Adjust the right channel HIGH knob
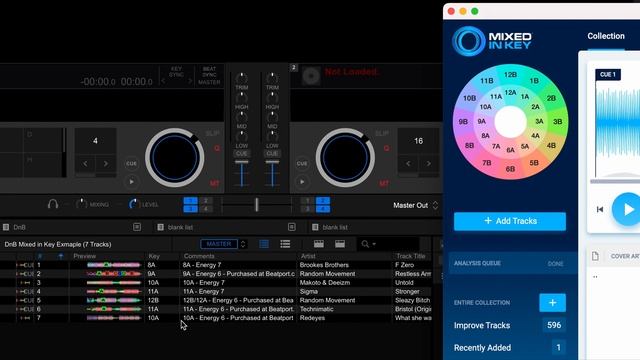Viewport: 640px width, 360px height. [272, 97]
